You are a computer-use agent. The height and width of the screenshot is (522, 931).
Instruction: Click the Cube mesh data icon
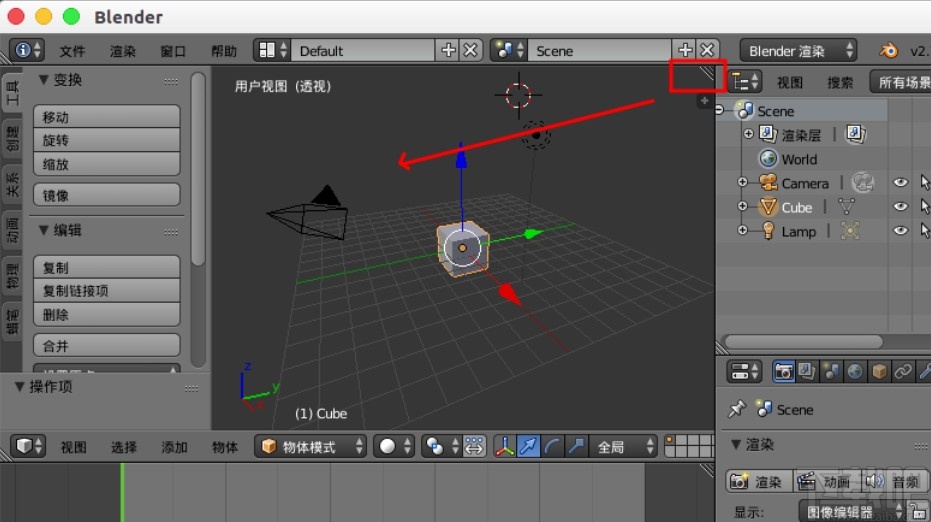coord(846,207)
